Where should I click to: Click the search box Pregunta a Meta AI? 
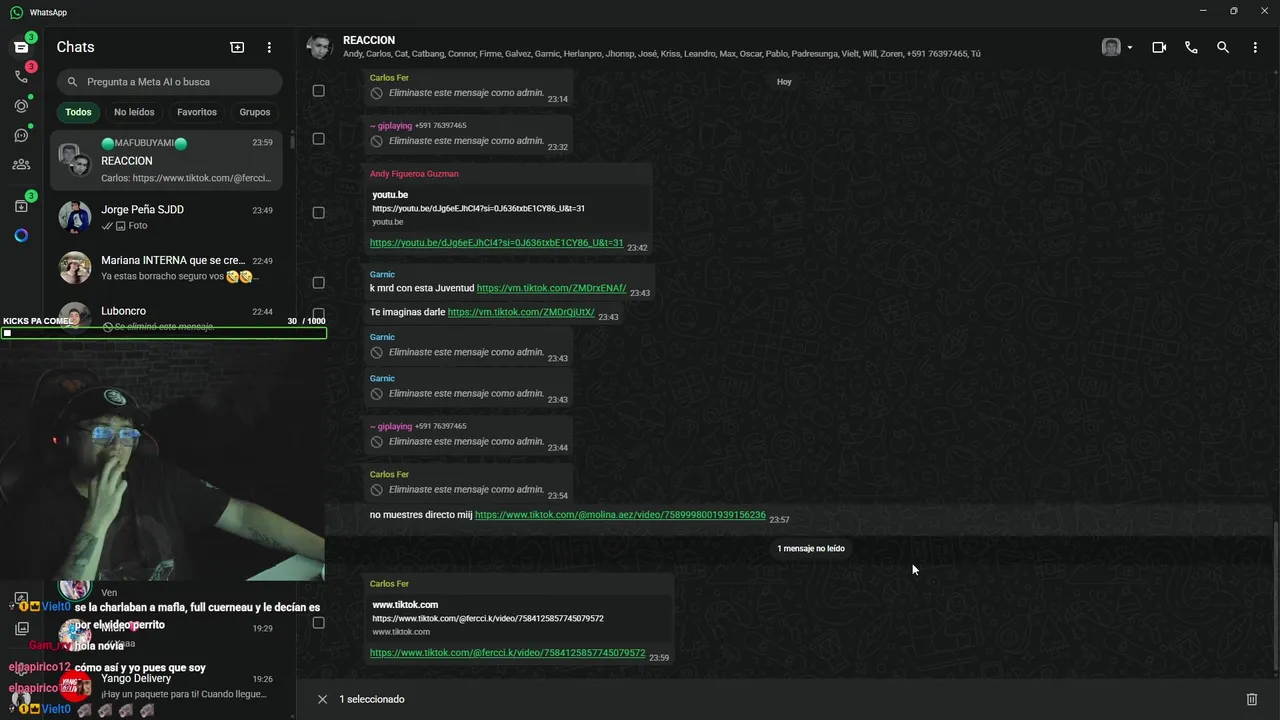pos(169,82)
